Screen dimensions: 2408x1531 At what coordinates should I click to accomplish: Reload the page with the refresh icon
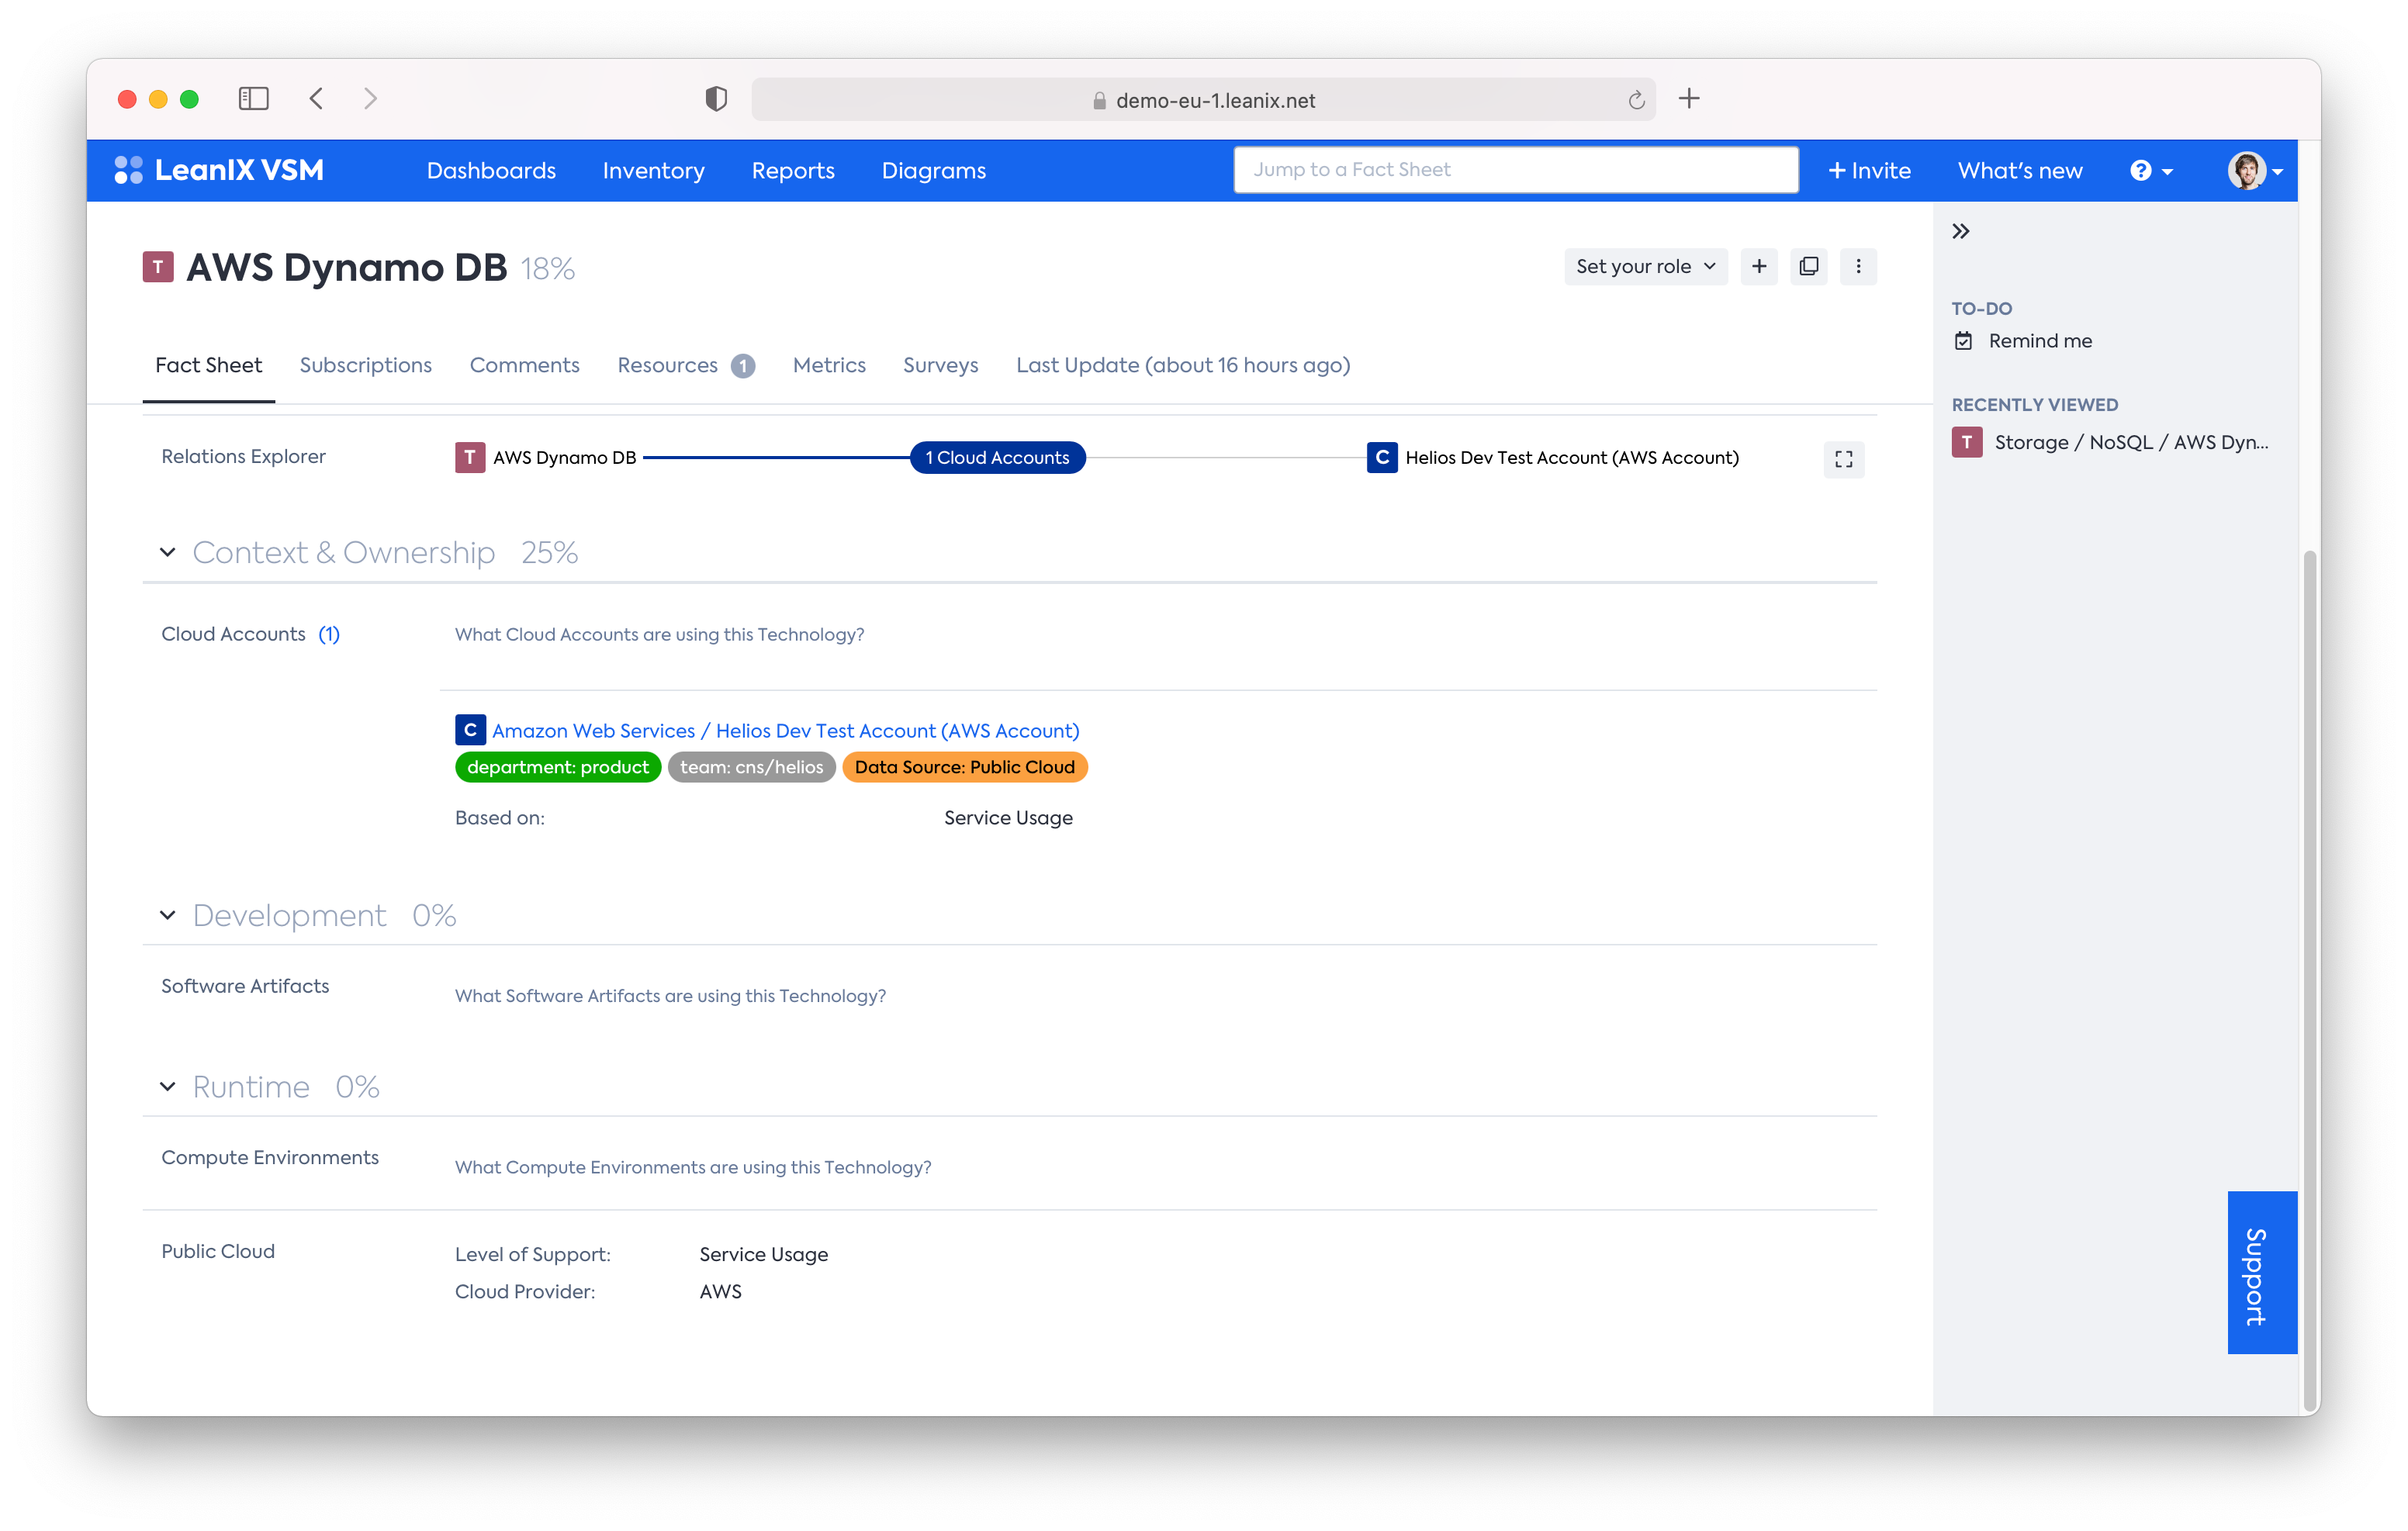[x=1636, y=100]
